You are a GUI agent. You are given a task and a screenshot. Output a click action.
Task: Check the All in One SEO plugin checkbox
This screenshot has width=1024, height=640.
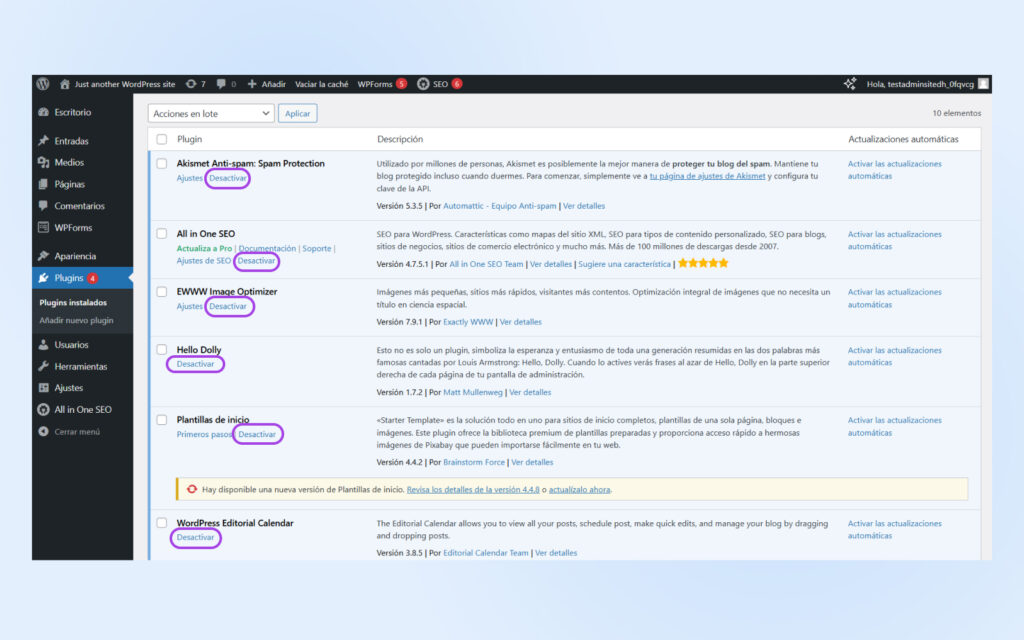click(x=161, y=234)
